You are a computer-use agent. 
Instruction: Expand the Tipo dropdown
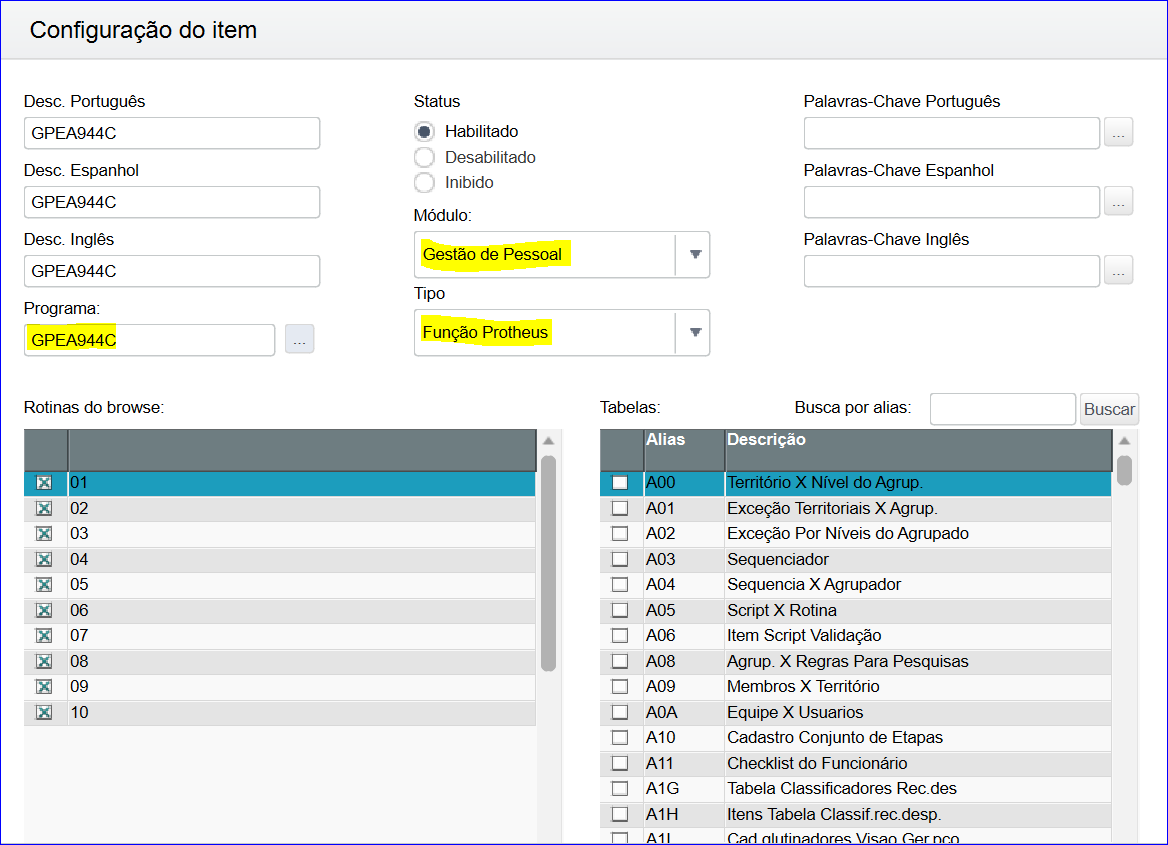695,333
